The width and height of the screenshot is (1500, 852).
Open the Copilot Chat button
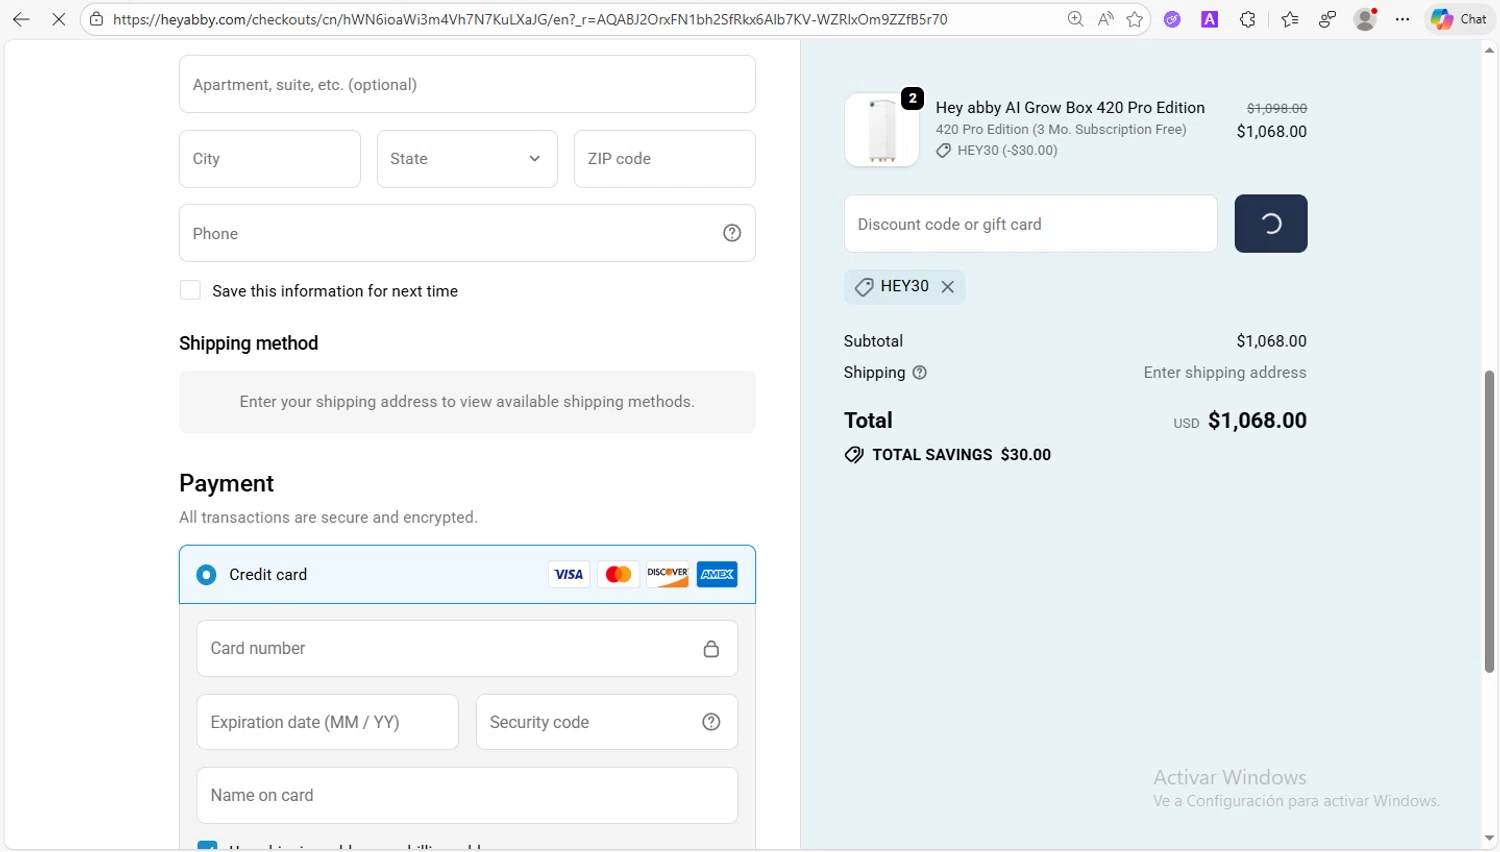tap(1459, 19)
